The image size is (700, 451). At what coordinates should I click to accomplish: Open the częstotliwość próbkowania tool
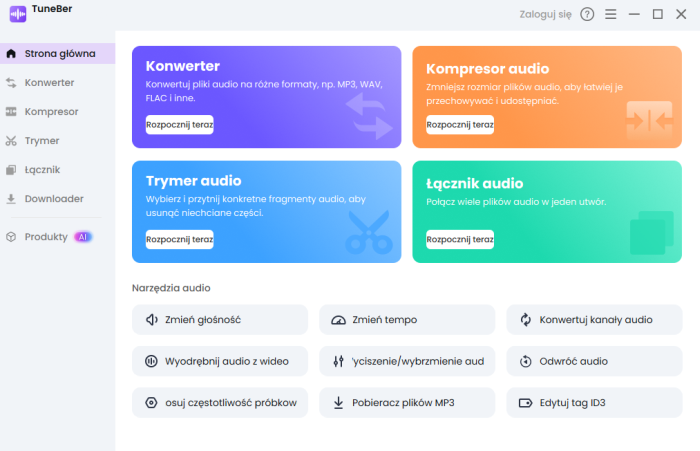pyautogui.click(x=220, y=403)
